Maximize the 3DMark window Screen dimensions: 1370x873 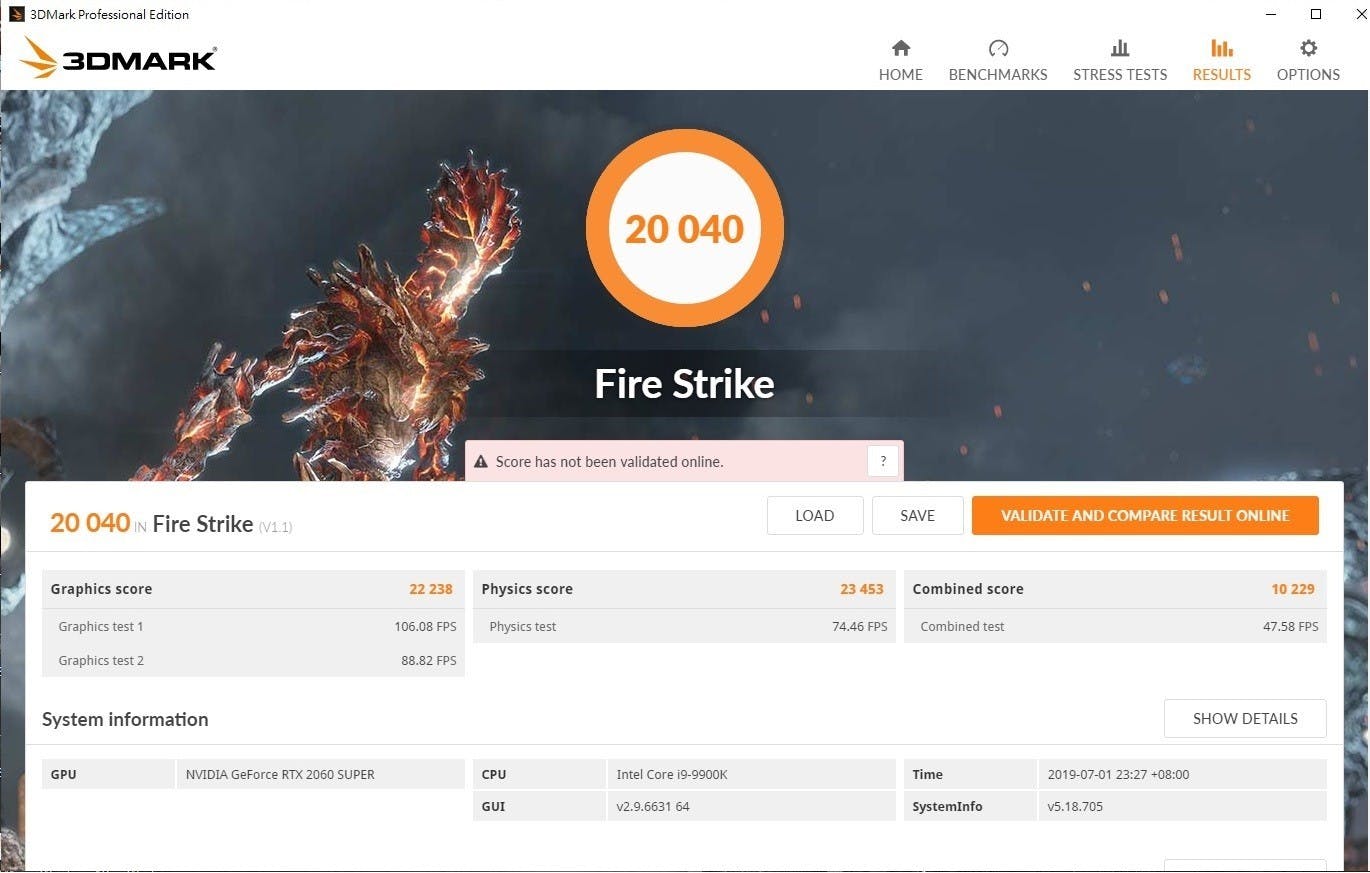point(1316,14)
